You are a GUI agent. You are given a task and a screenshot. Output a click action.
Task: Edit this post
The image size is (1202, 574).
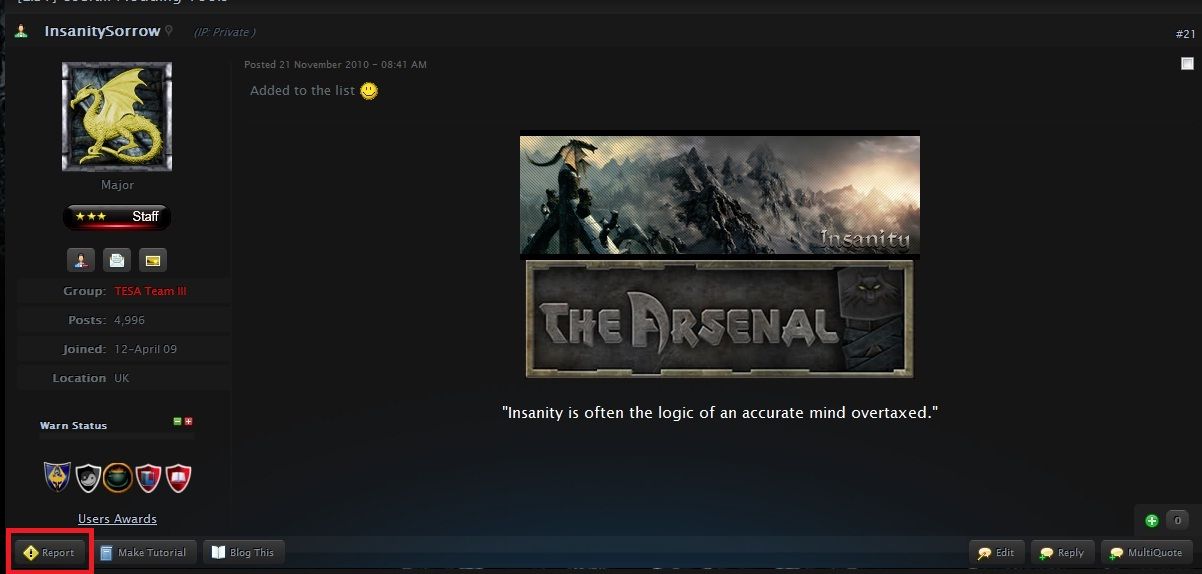click(997, 552)
